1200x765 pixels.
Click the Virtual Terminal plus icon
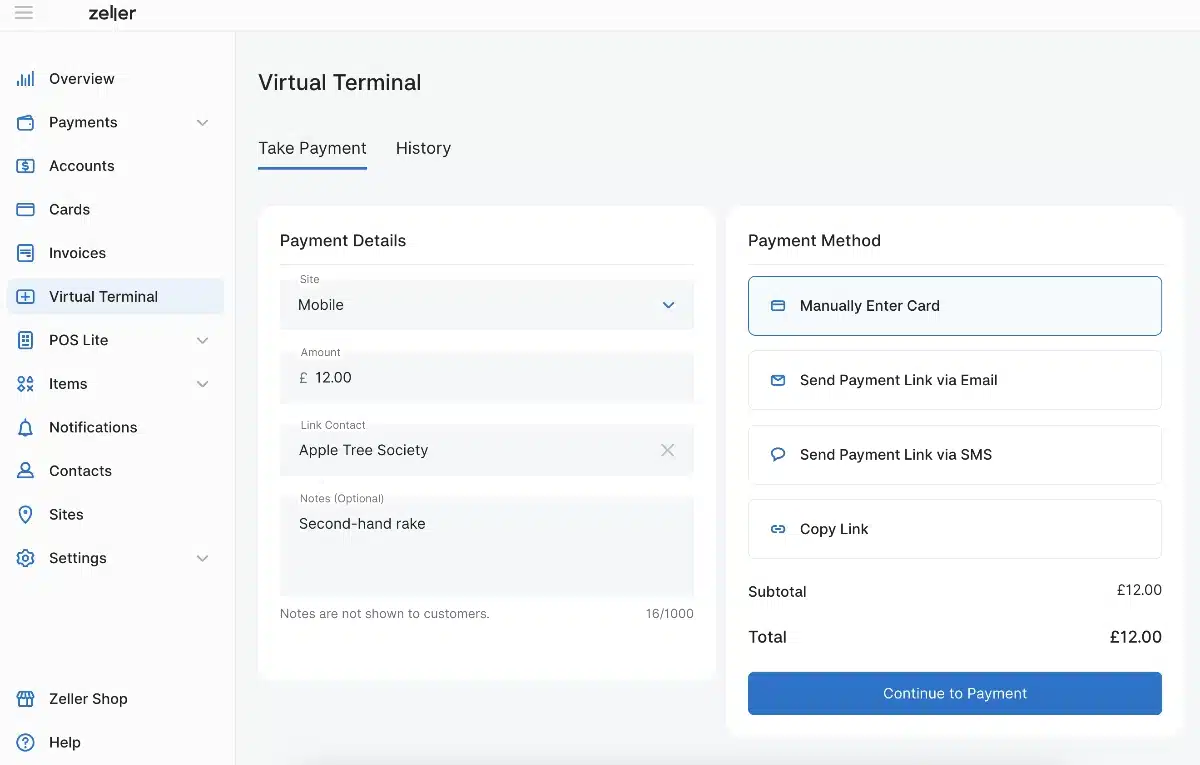(26, 297)
